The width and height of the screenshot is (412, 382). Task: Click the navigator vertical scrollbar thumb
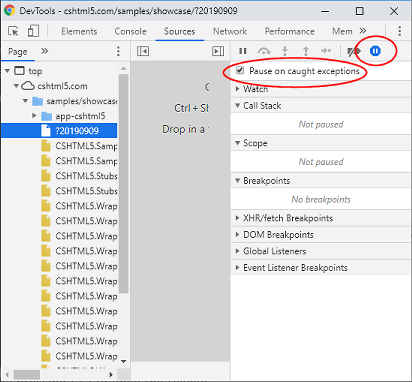click(124, 184)
